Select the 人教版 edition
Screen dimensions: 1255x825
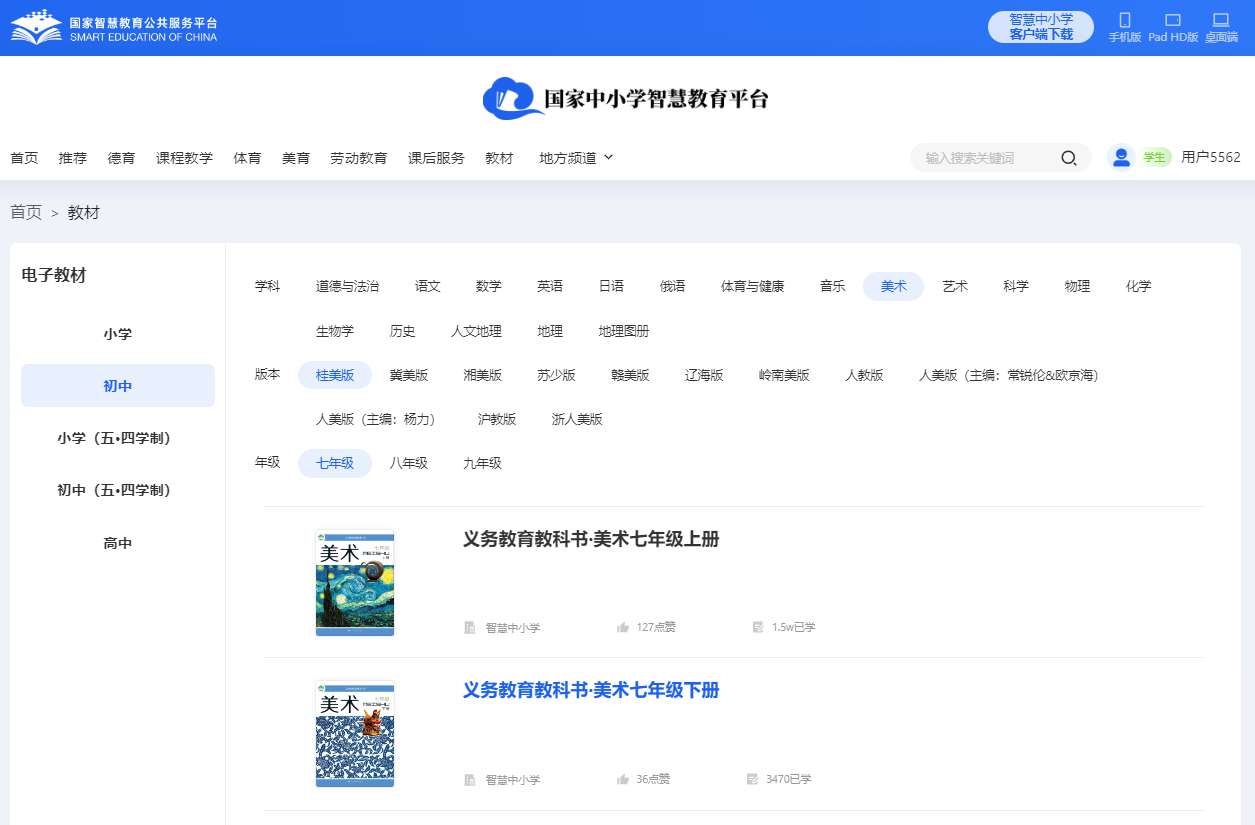865,375
